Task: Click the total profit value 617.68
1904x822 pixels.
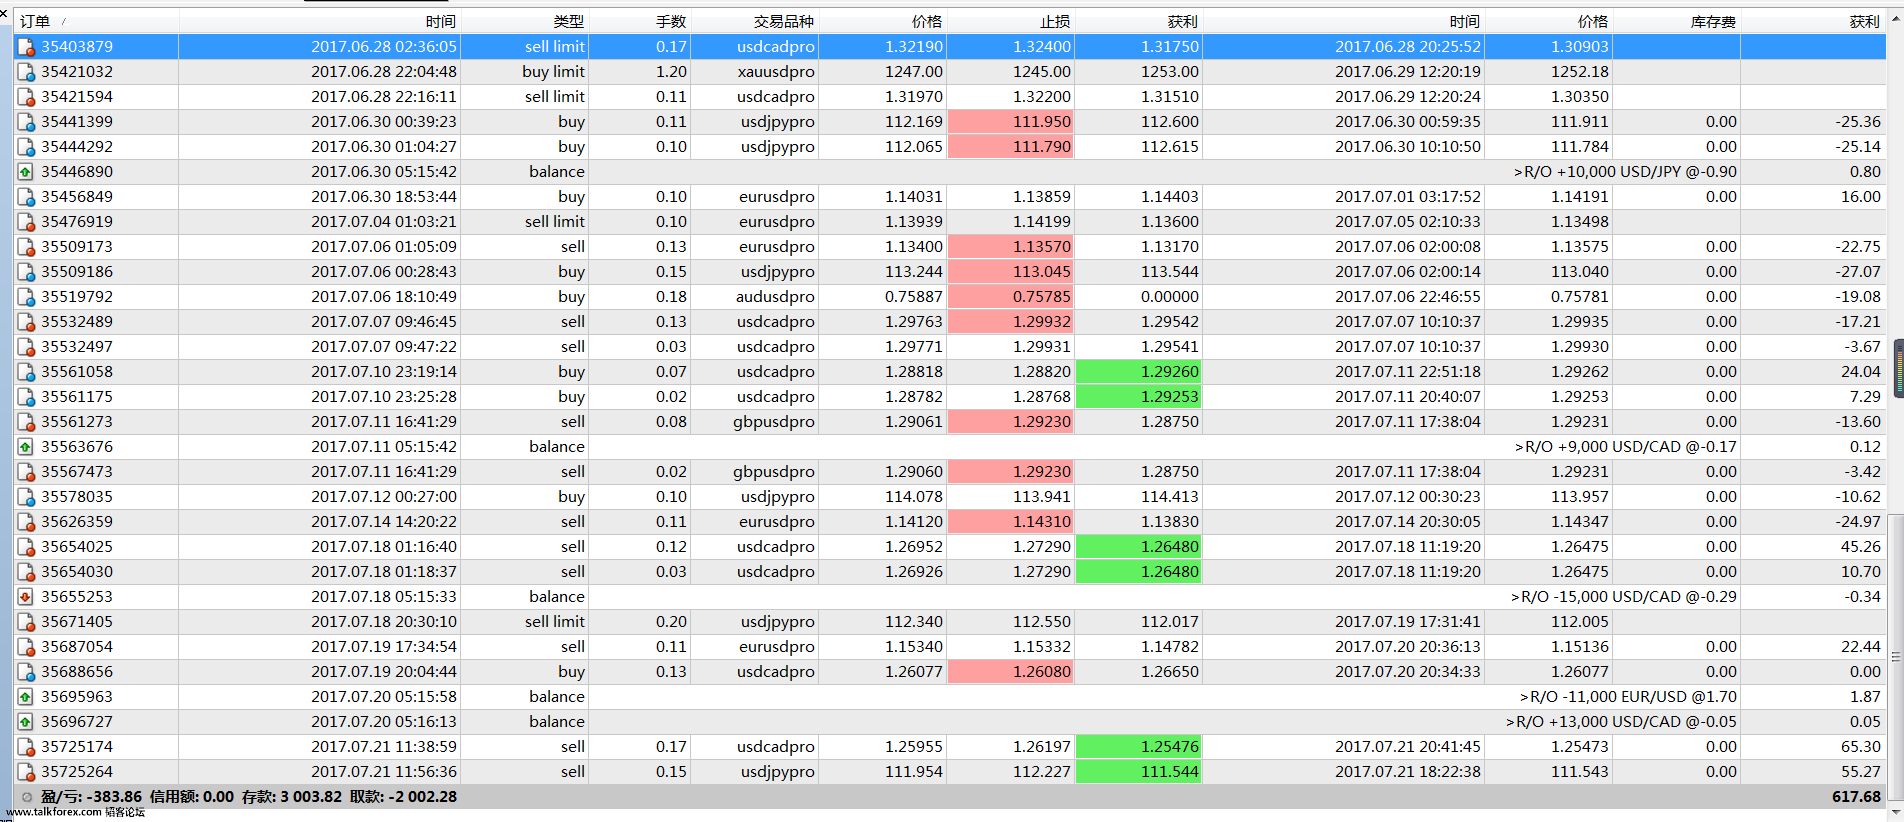Action: point(1856,797)
